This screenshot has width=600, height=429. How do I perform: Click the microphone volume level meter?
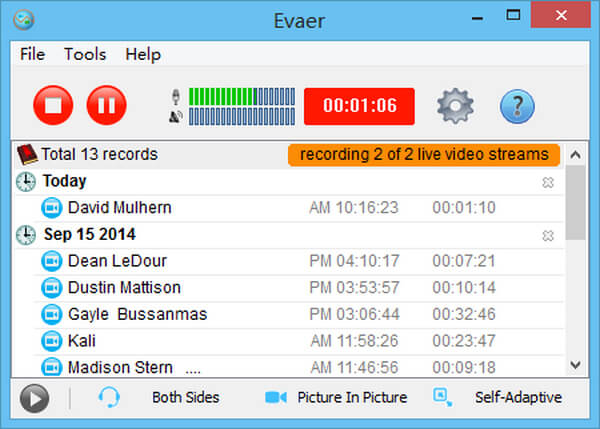242,96
